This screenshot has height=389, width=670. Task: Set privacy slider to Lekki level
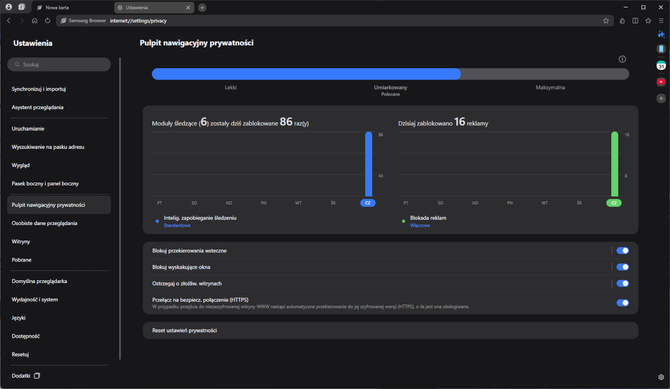point(231,87)
